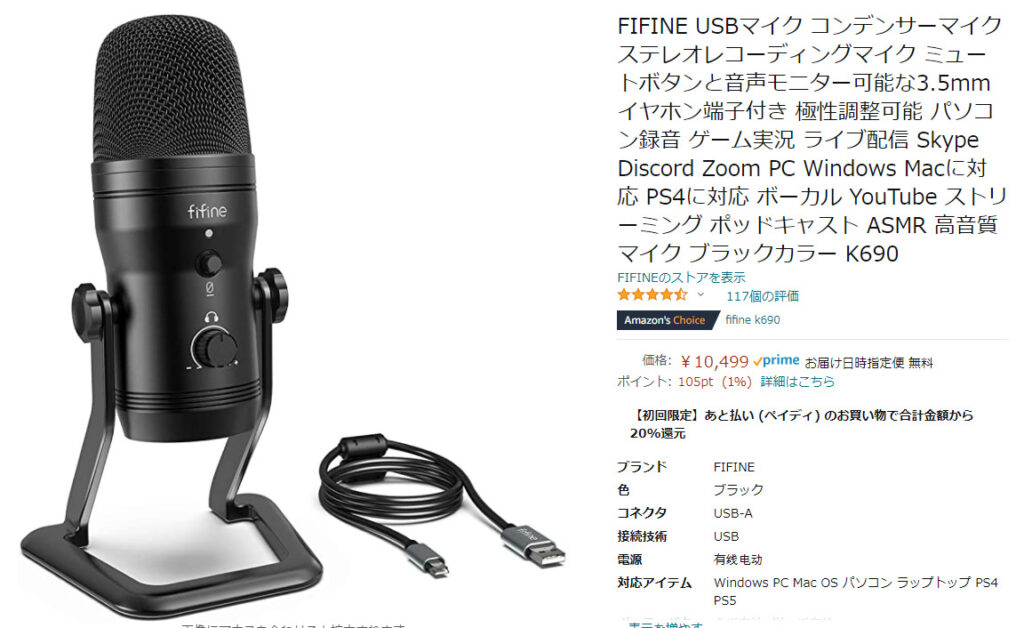The height and width of the screenshot is (628, 1024).
Task: Click the star rating icons
Action: (x=652, y=295)
